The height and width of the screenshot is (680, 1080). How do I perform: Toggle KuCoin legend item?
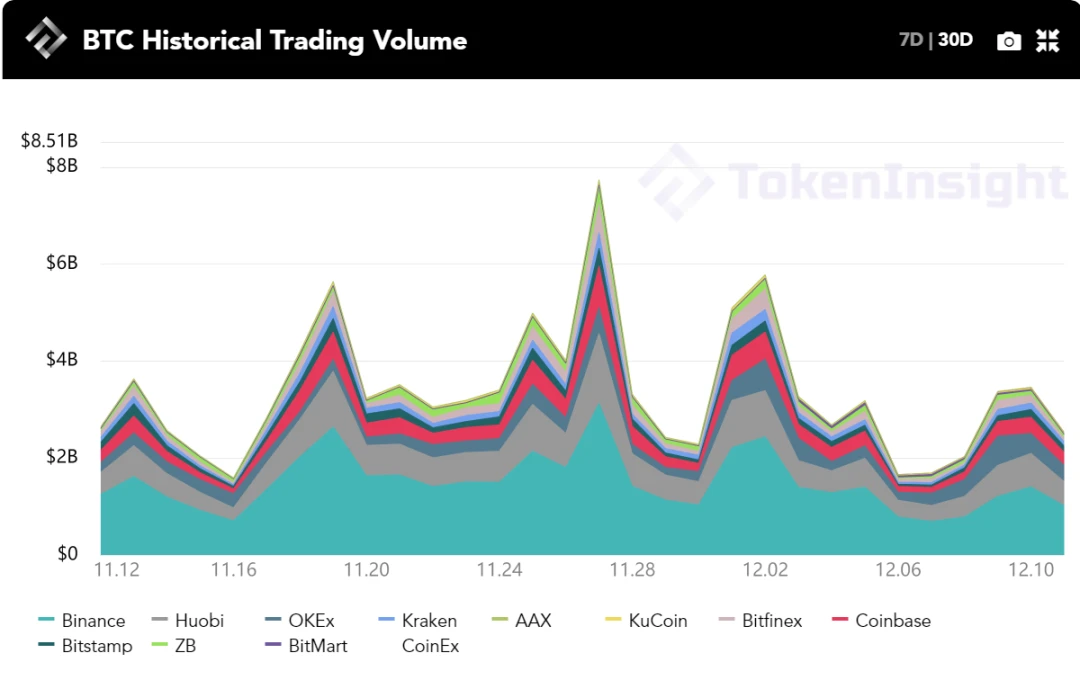pos(646,621)
